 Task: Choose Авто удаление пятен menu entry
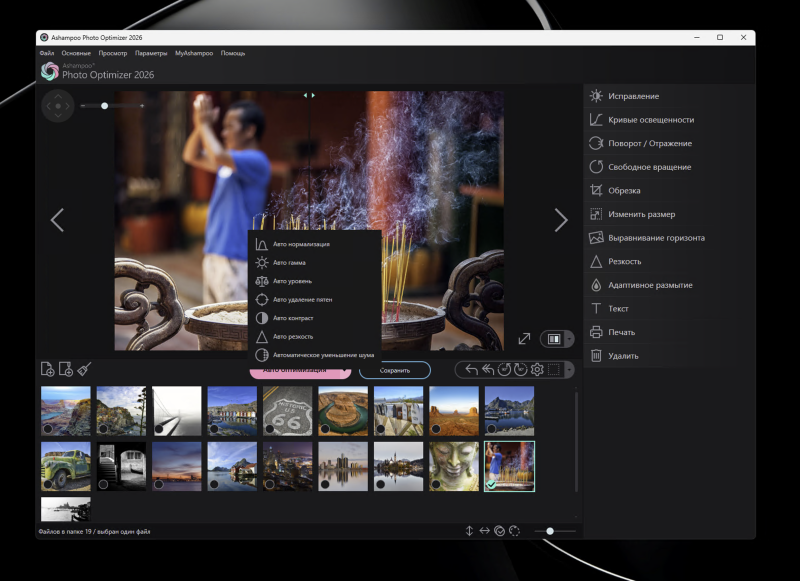pyautogui.click(x=315, y=299)
